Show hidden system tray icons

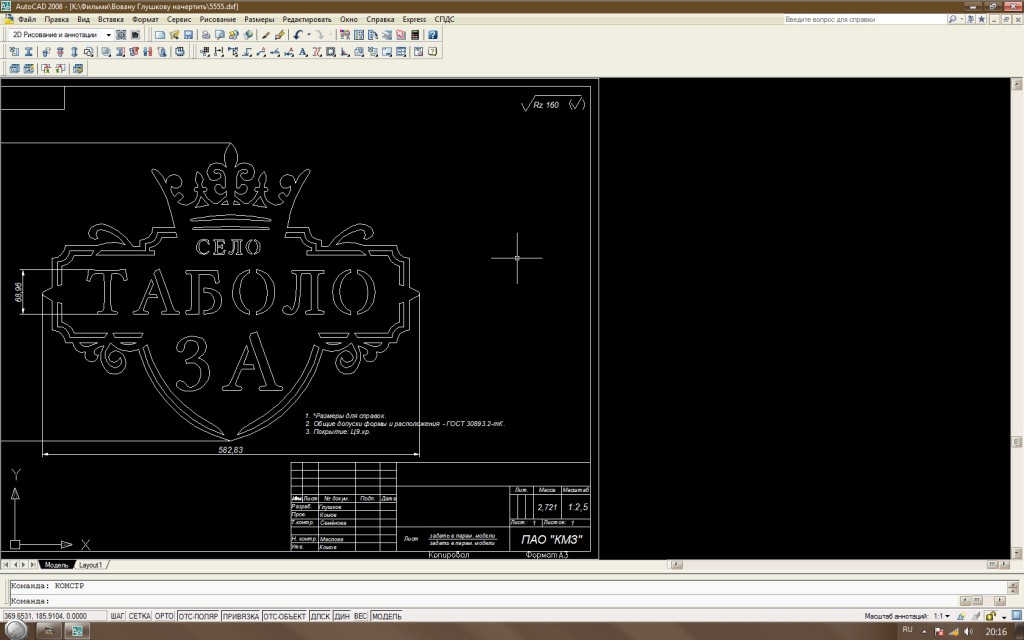click(x=924, y=632)
